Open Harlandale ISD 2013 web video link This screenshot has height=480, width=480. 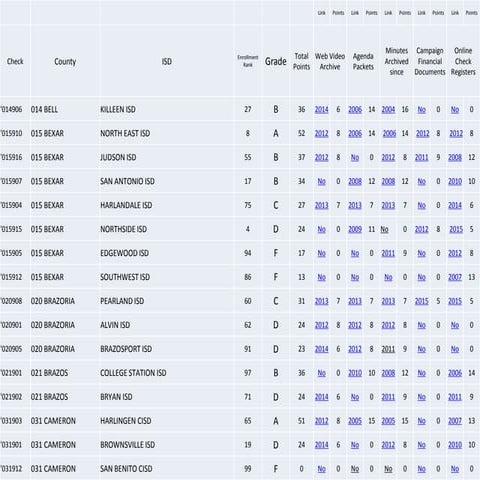(x=321, y=206)
